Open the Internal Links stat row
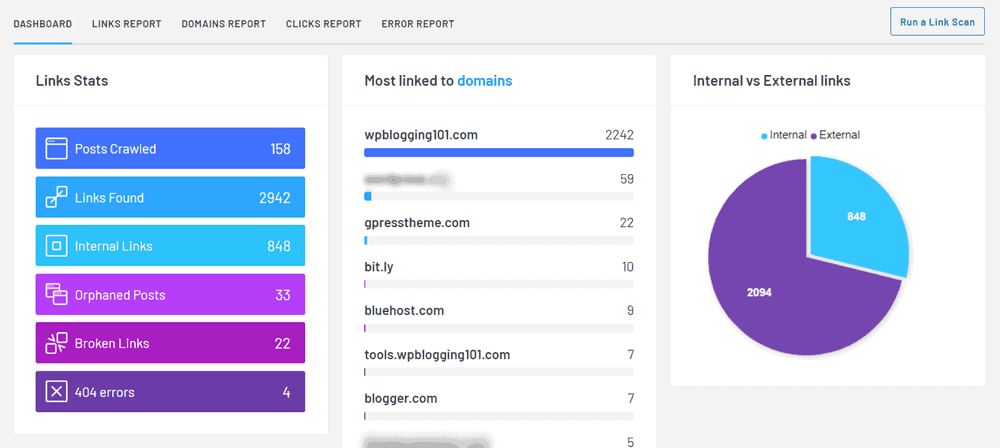The height and width of the screenshot is (448, 1000). click(170, 246)
